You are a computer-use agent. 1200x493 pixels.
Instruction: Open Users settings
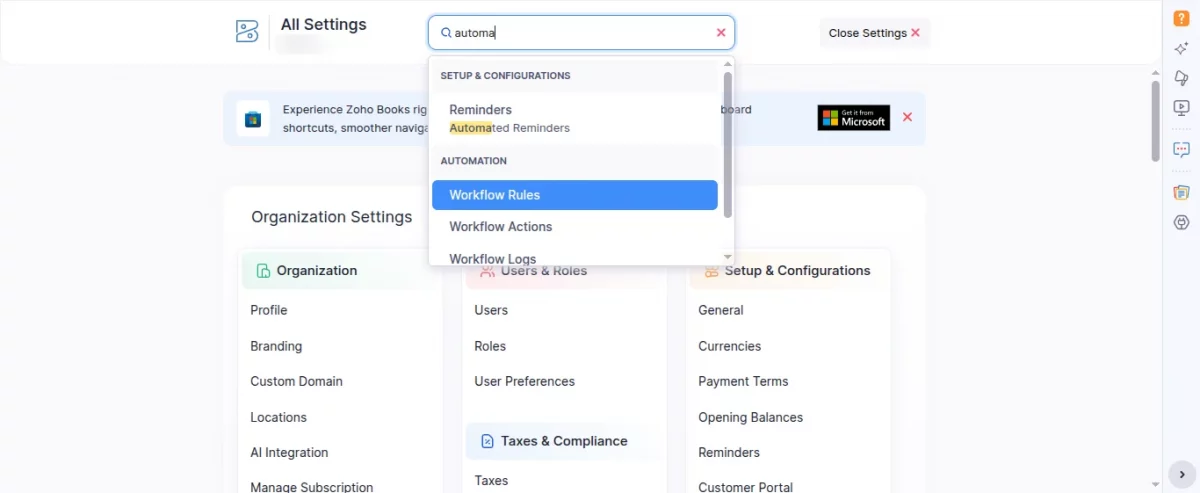(491, 310)
